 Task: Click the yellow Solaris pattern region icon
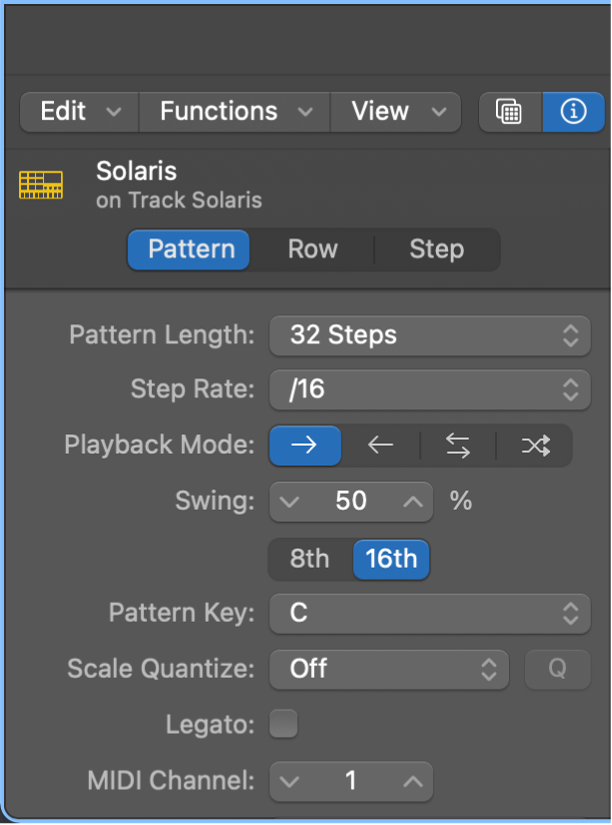point(41,185)
